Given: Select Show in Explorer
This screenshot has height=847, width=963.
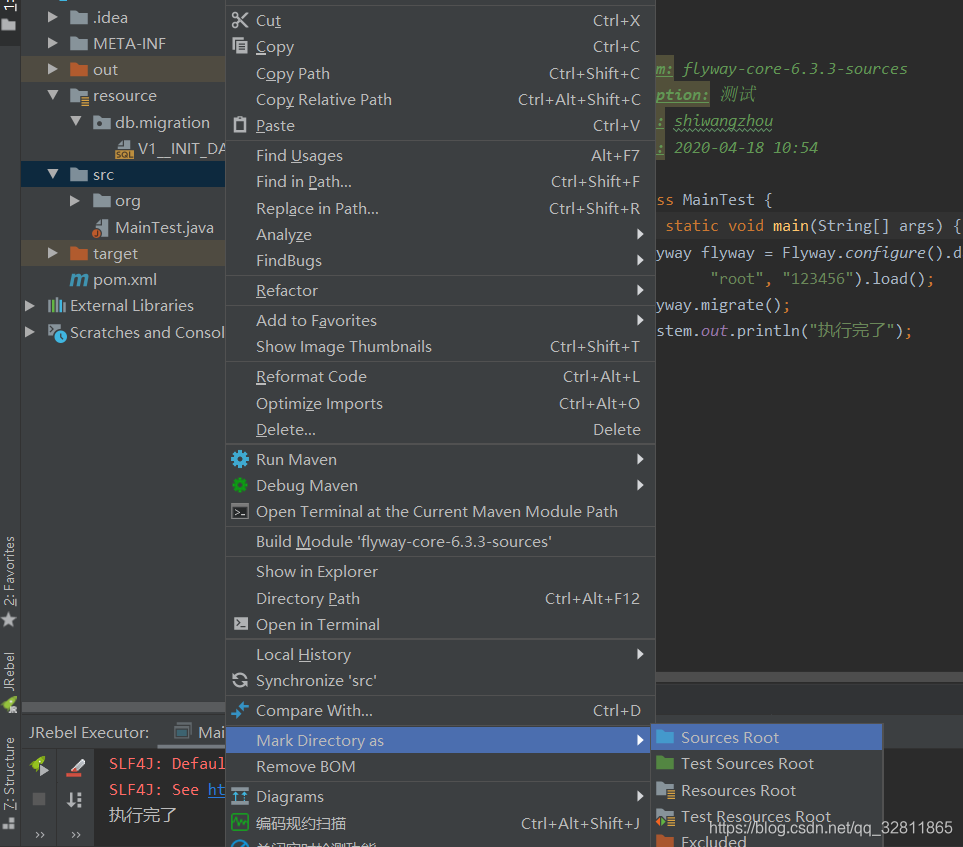Looking at the screenshot, I should coord(440,572).
